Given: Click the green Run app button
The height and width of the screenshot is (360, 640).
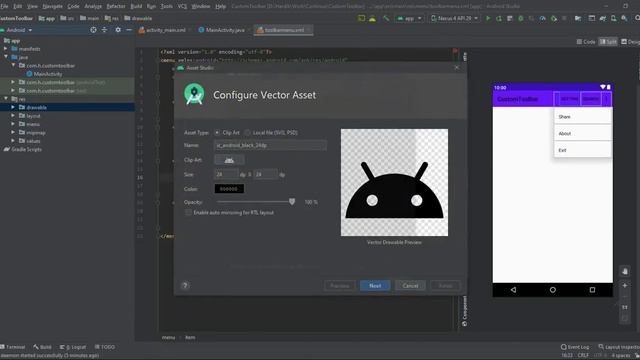Looking at the screenshot, I should (x=488, y=18).
